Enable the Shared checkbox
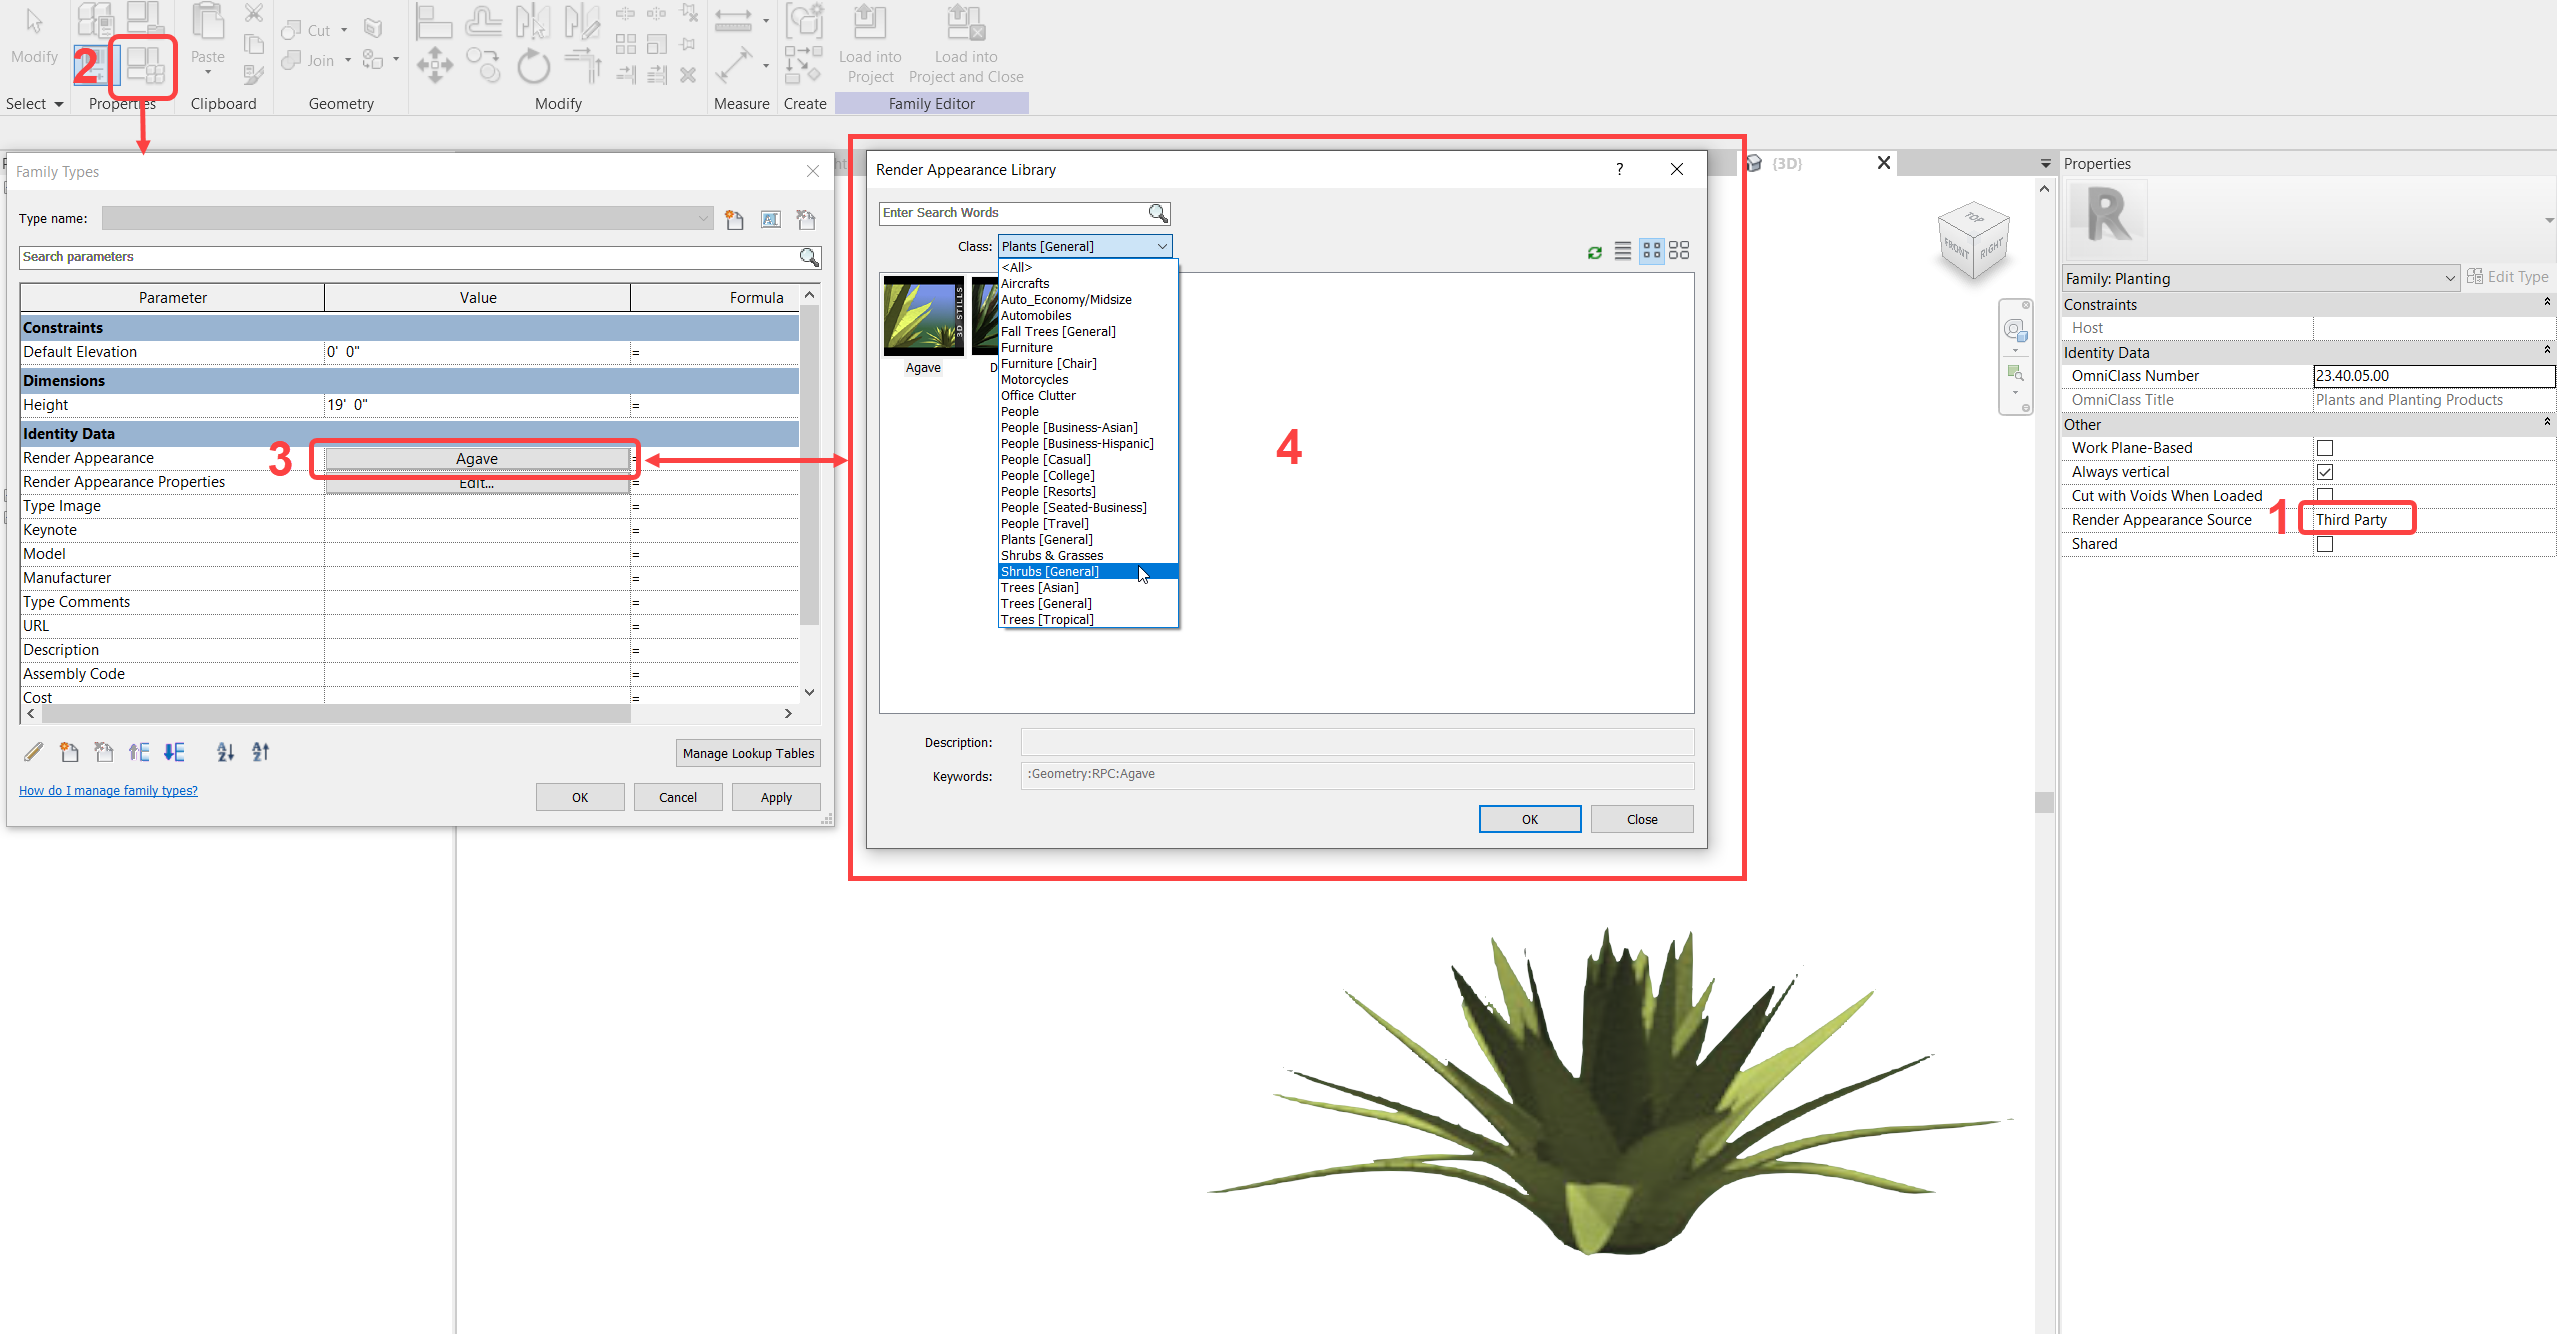The height and width of the screenshot is (1334, 2557). coord(2326,543)
